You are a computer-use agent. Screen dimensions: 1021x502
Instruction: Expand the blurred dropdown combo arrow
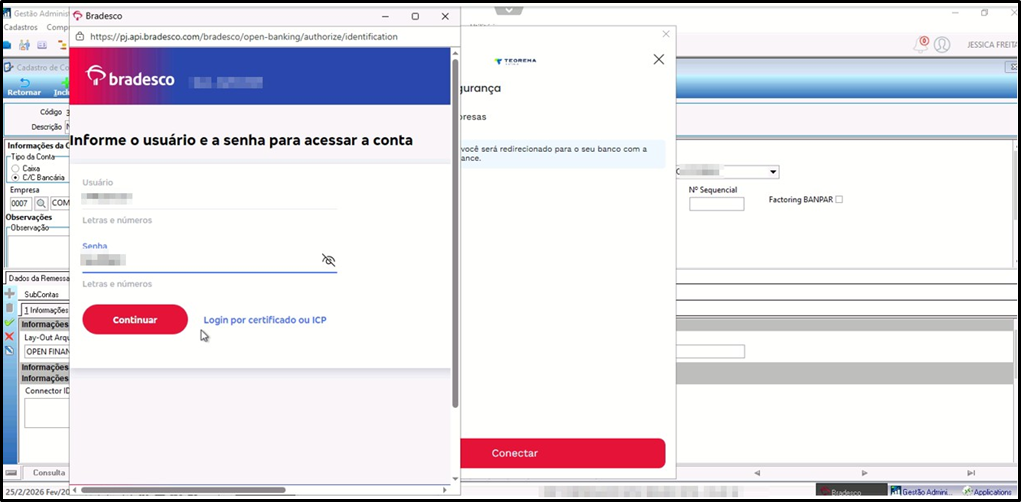point(773,172)
